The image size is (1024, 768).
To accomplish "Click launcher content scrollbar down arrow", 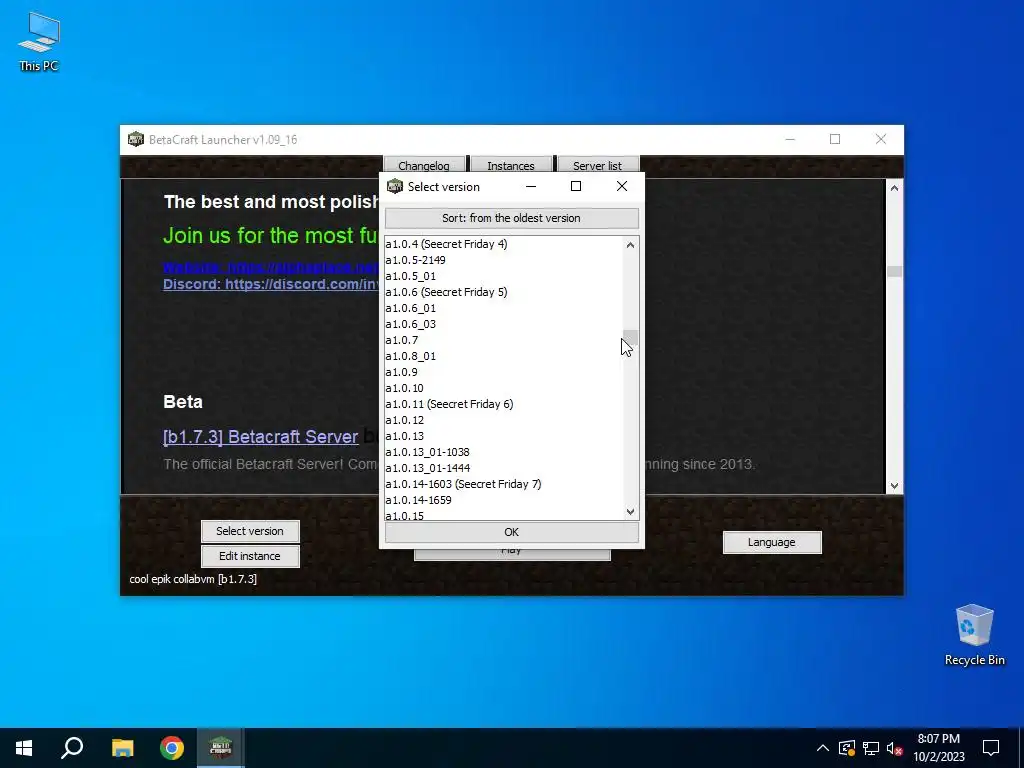I will pos(894,486).
